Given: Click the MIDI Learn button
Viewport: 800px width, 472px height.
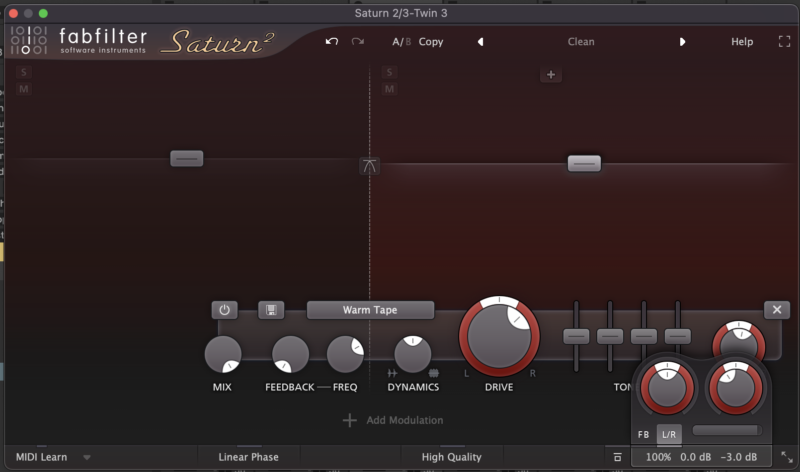Looking at the screenshot, I should (41, 457).
